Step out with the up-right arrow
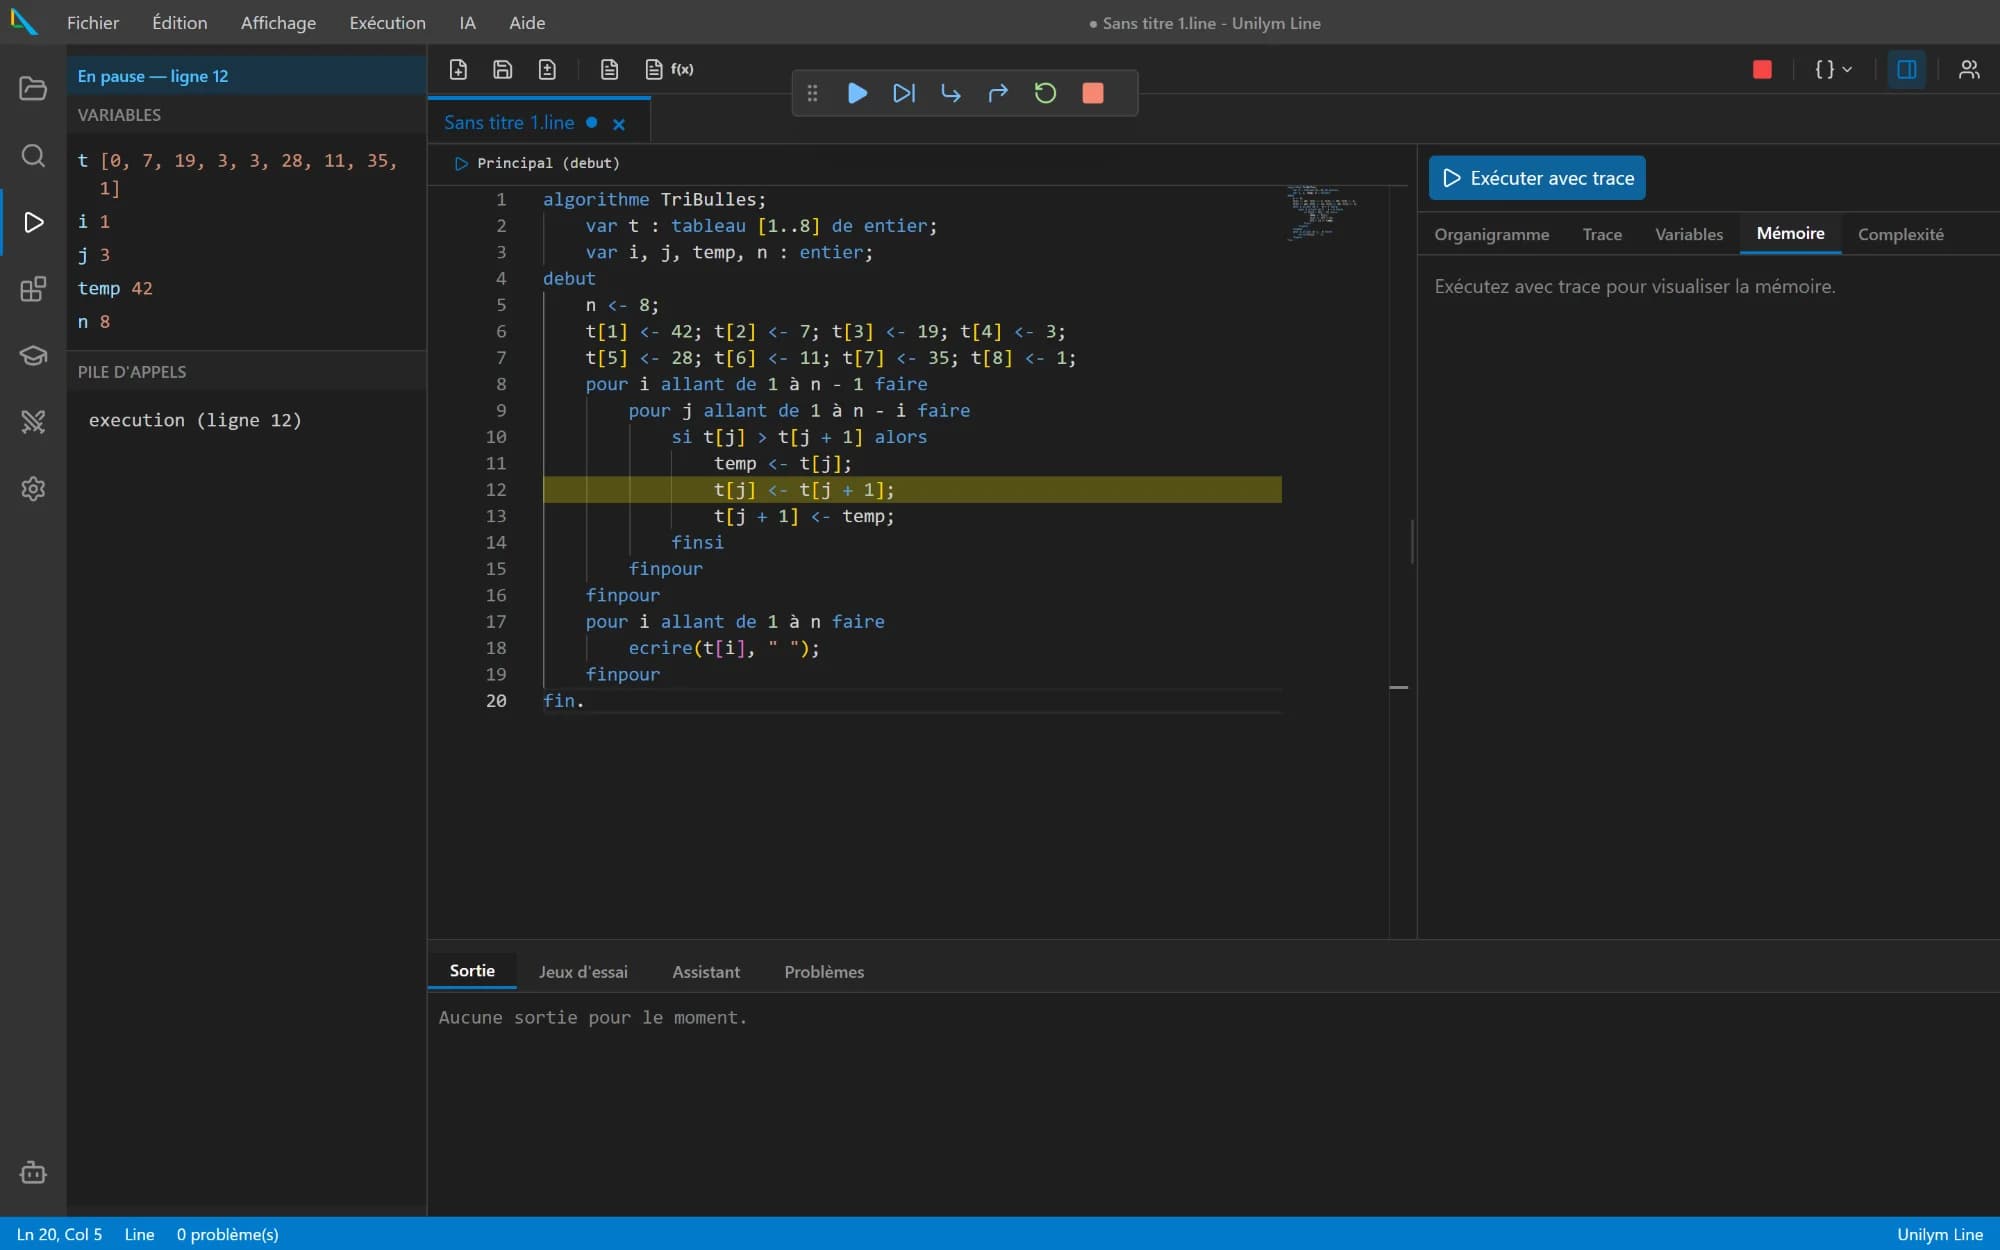 [x=998, y=93]
